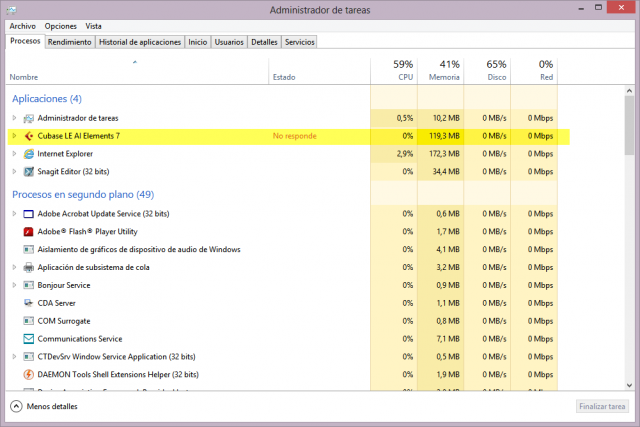
Task: Expand CTDevSrv Window Service Application row
Action: pyautogui.click(x=14, y=356)
